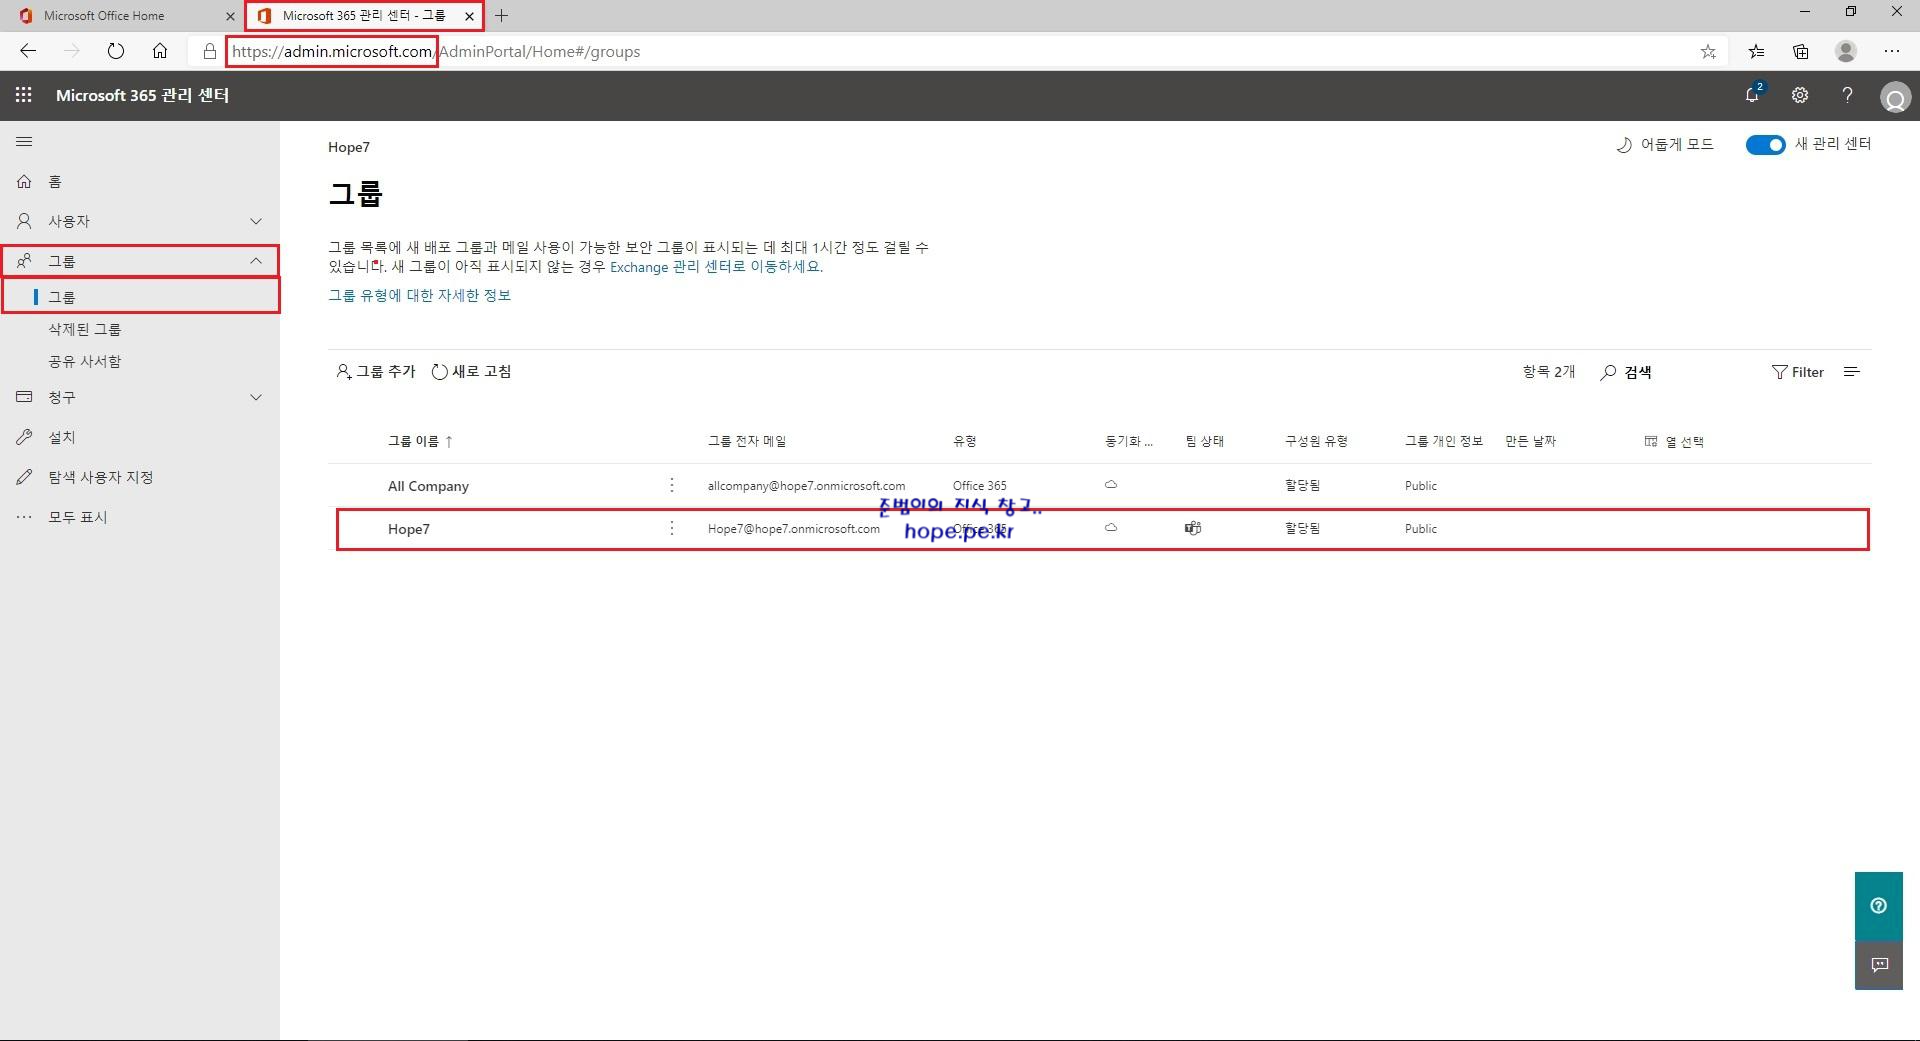
Task: Open the Hope7 group row
Action: pyautogui.click(x=1102, y=529)
